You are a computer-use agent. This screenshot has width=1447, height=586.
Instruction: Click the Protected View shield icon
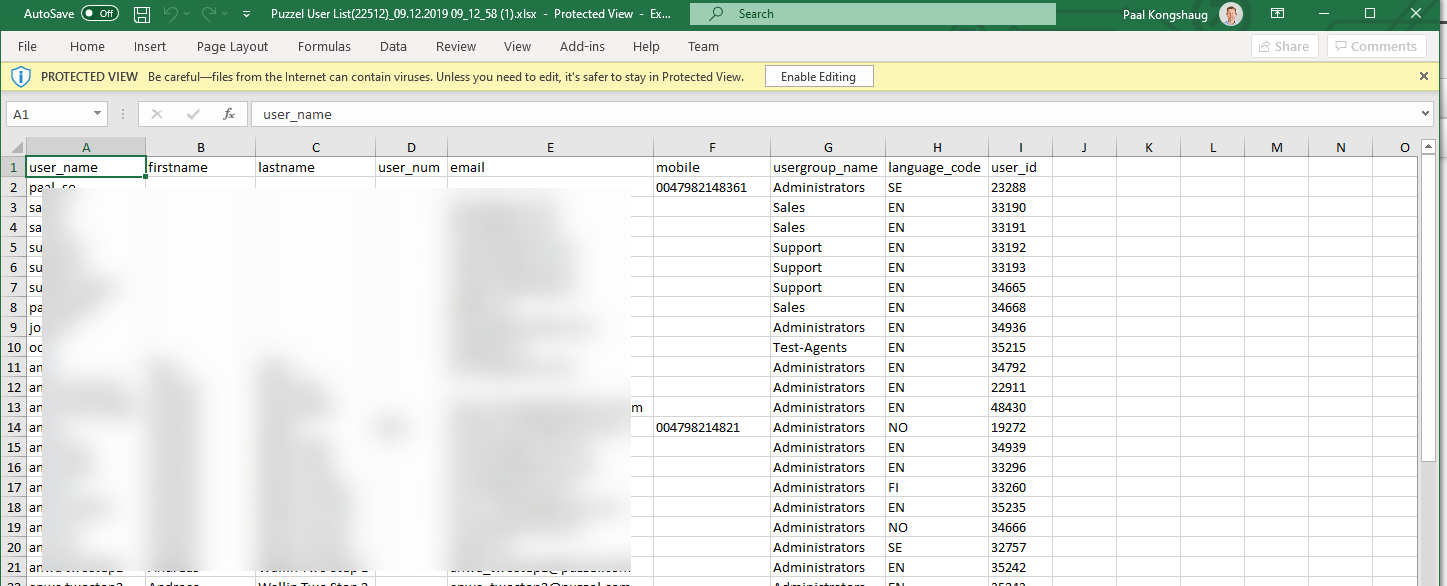click(23, 77)
